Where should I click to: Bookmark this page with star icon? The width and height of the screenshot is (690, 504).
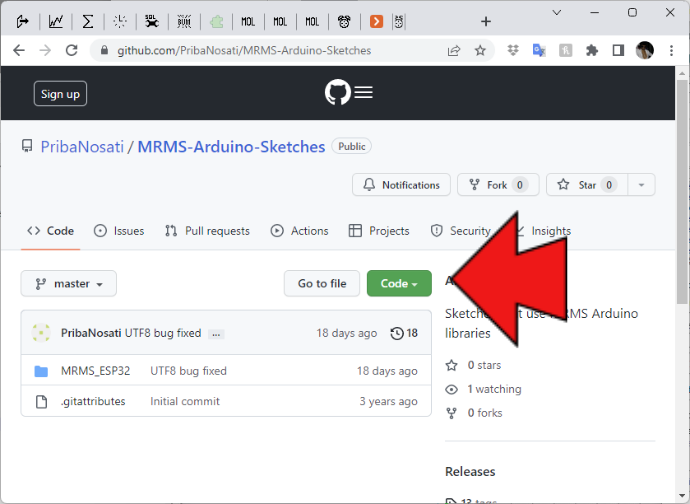tap(480, 50)
